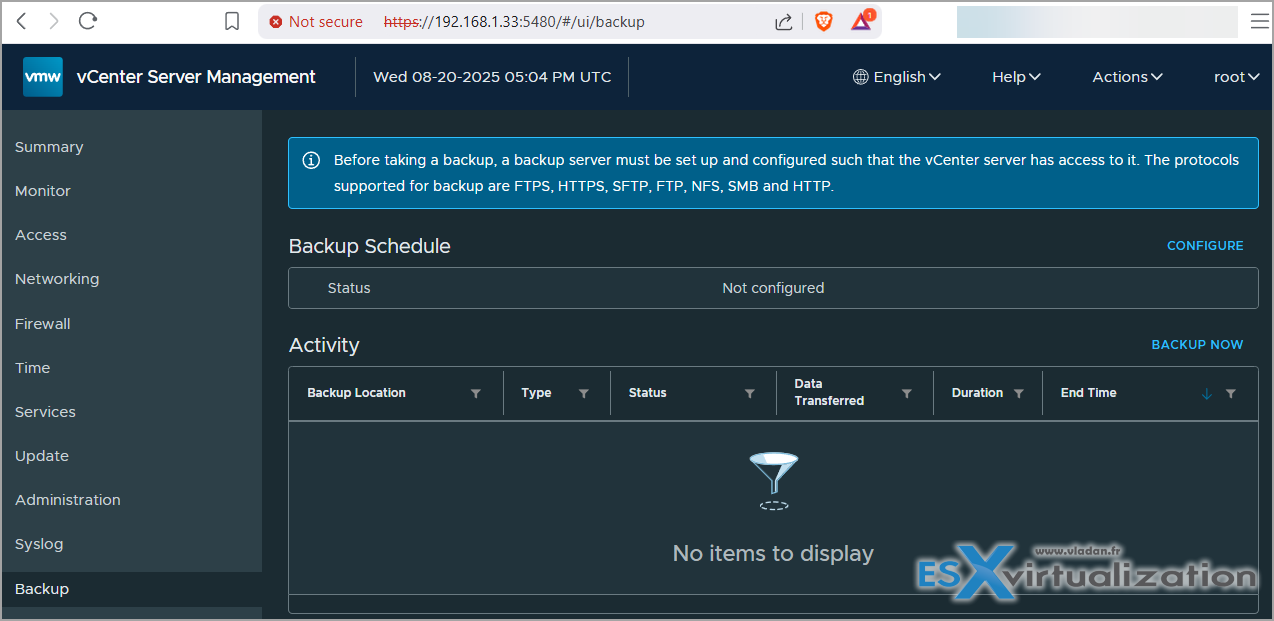Click the vCenter Server Management title
Screen dimensions: 1274x621
pyautogui.click(x=196, y=77)
